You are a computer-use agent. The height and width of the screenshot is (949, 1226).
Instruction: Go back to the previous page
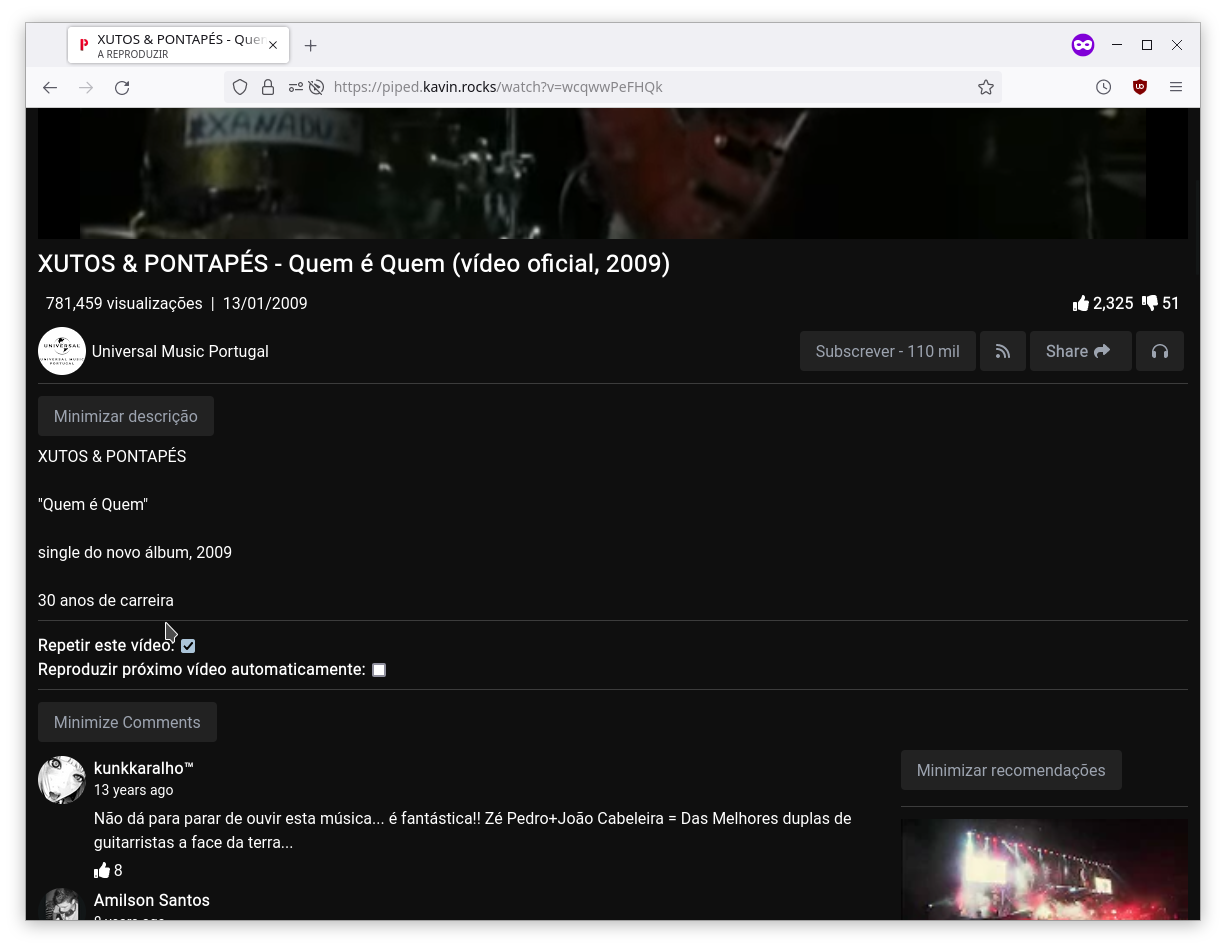point(50,88)
